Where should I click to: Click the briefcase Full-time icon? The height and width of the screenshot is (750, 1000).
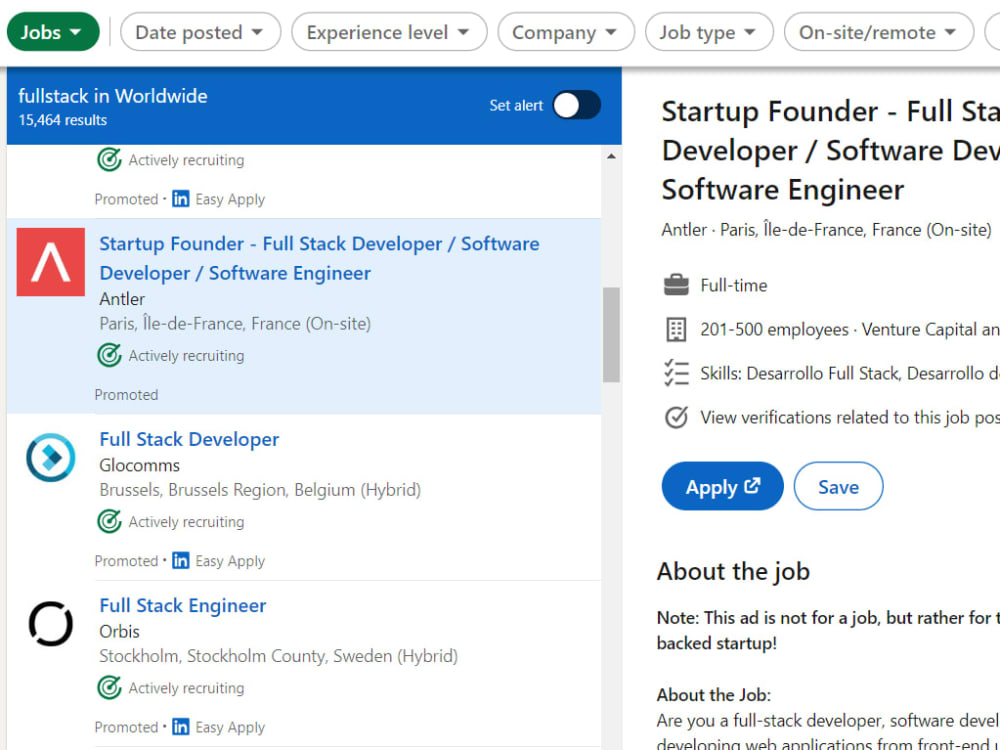click(676, 285)
